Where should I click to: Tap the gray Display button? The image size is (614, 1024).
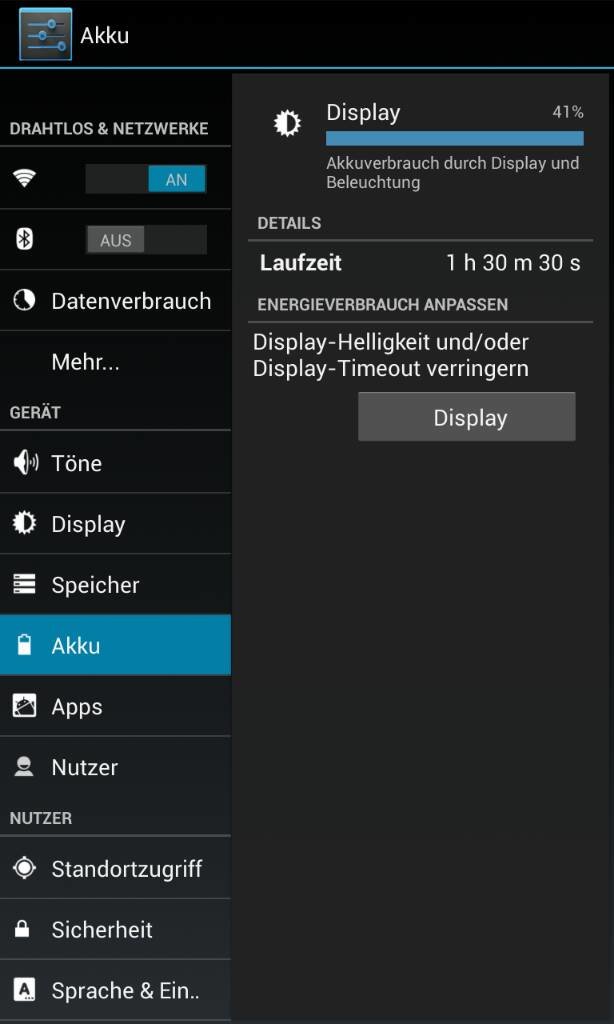click(467, 417)
